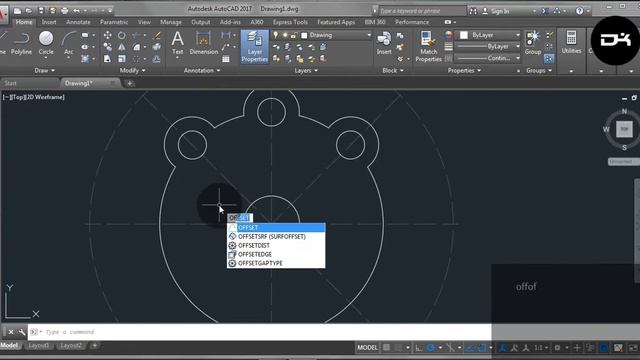This screenshot has height=360, width=640.
Task: Click the Text annotation tool
Action: pyautogui.click(x=178, y=43)
